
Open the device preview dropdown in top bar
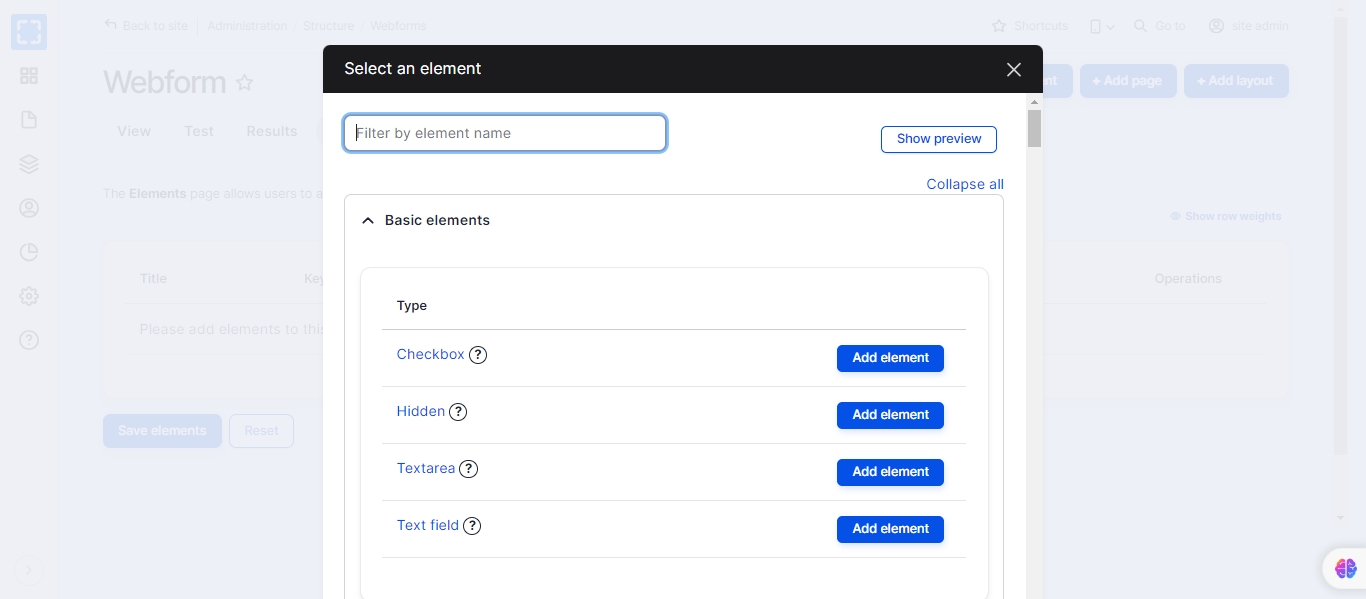click(1101, 26)
